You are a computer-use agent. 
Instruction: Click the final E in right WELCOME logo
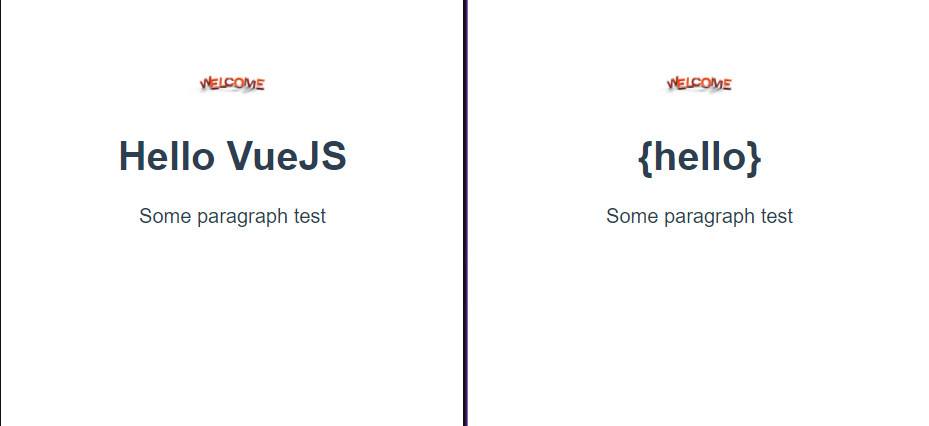726,85
